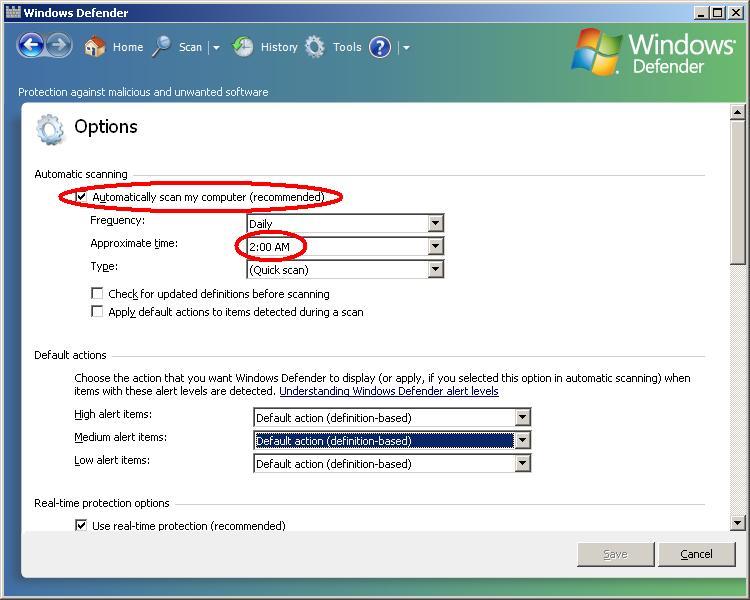Open History using the clock icon

243,47
